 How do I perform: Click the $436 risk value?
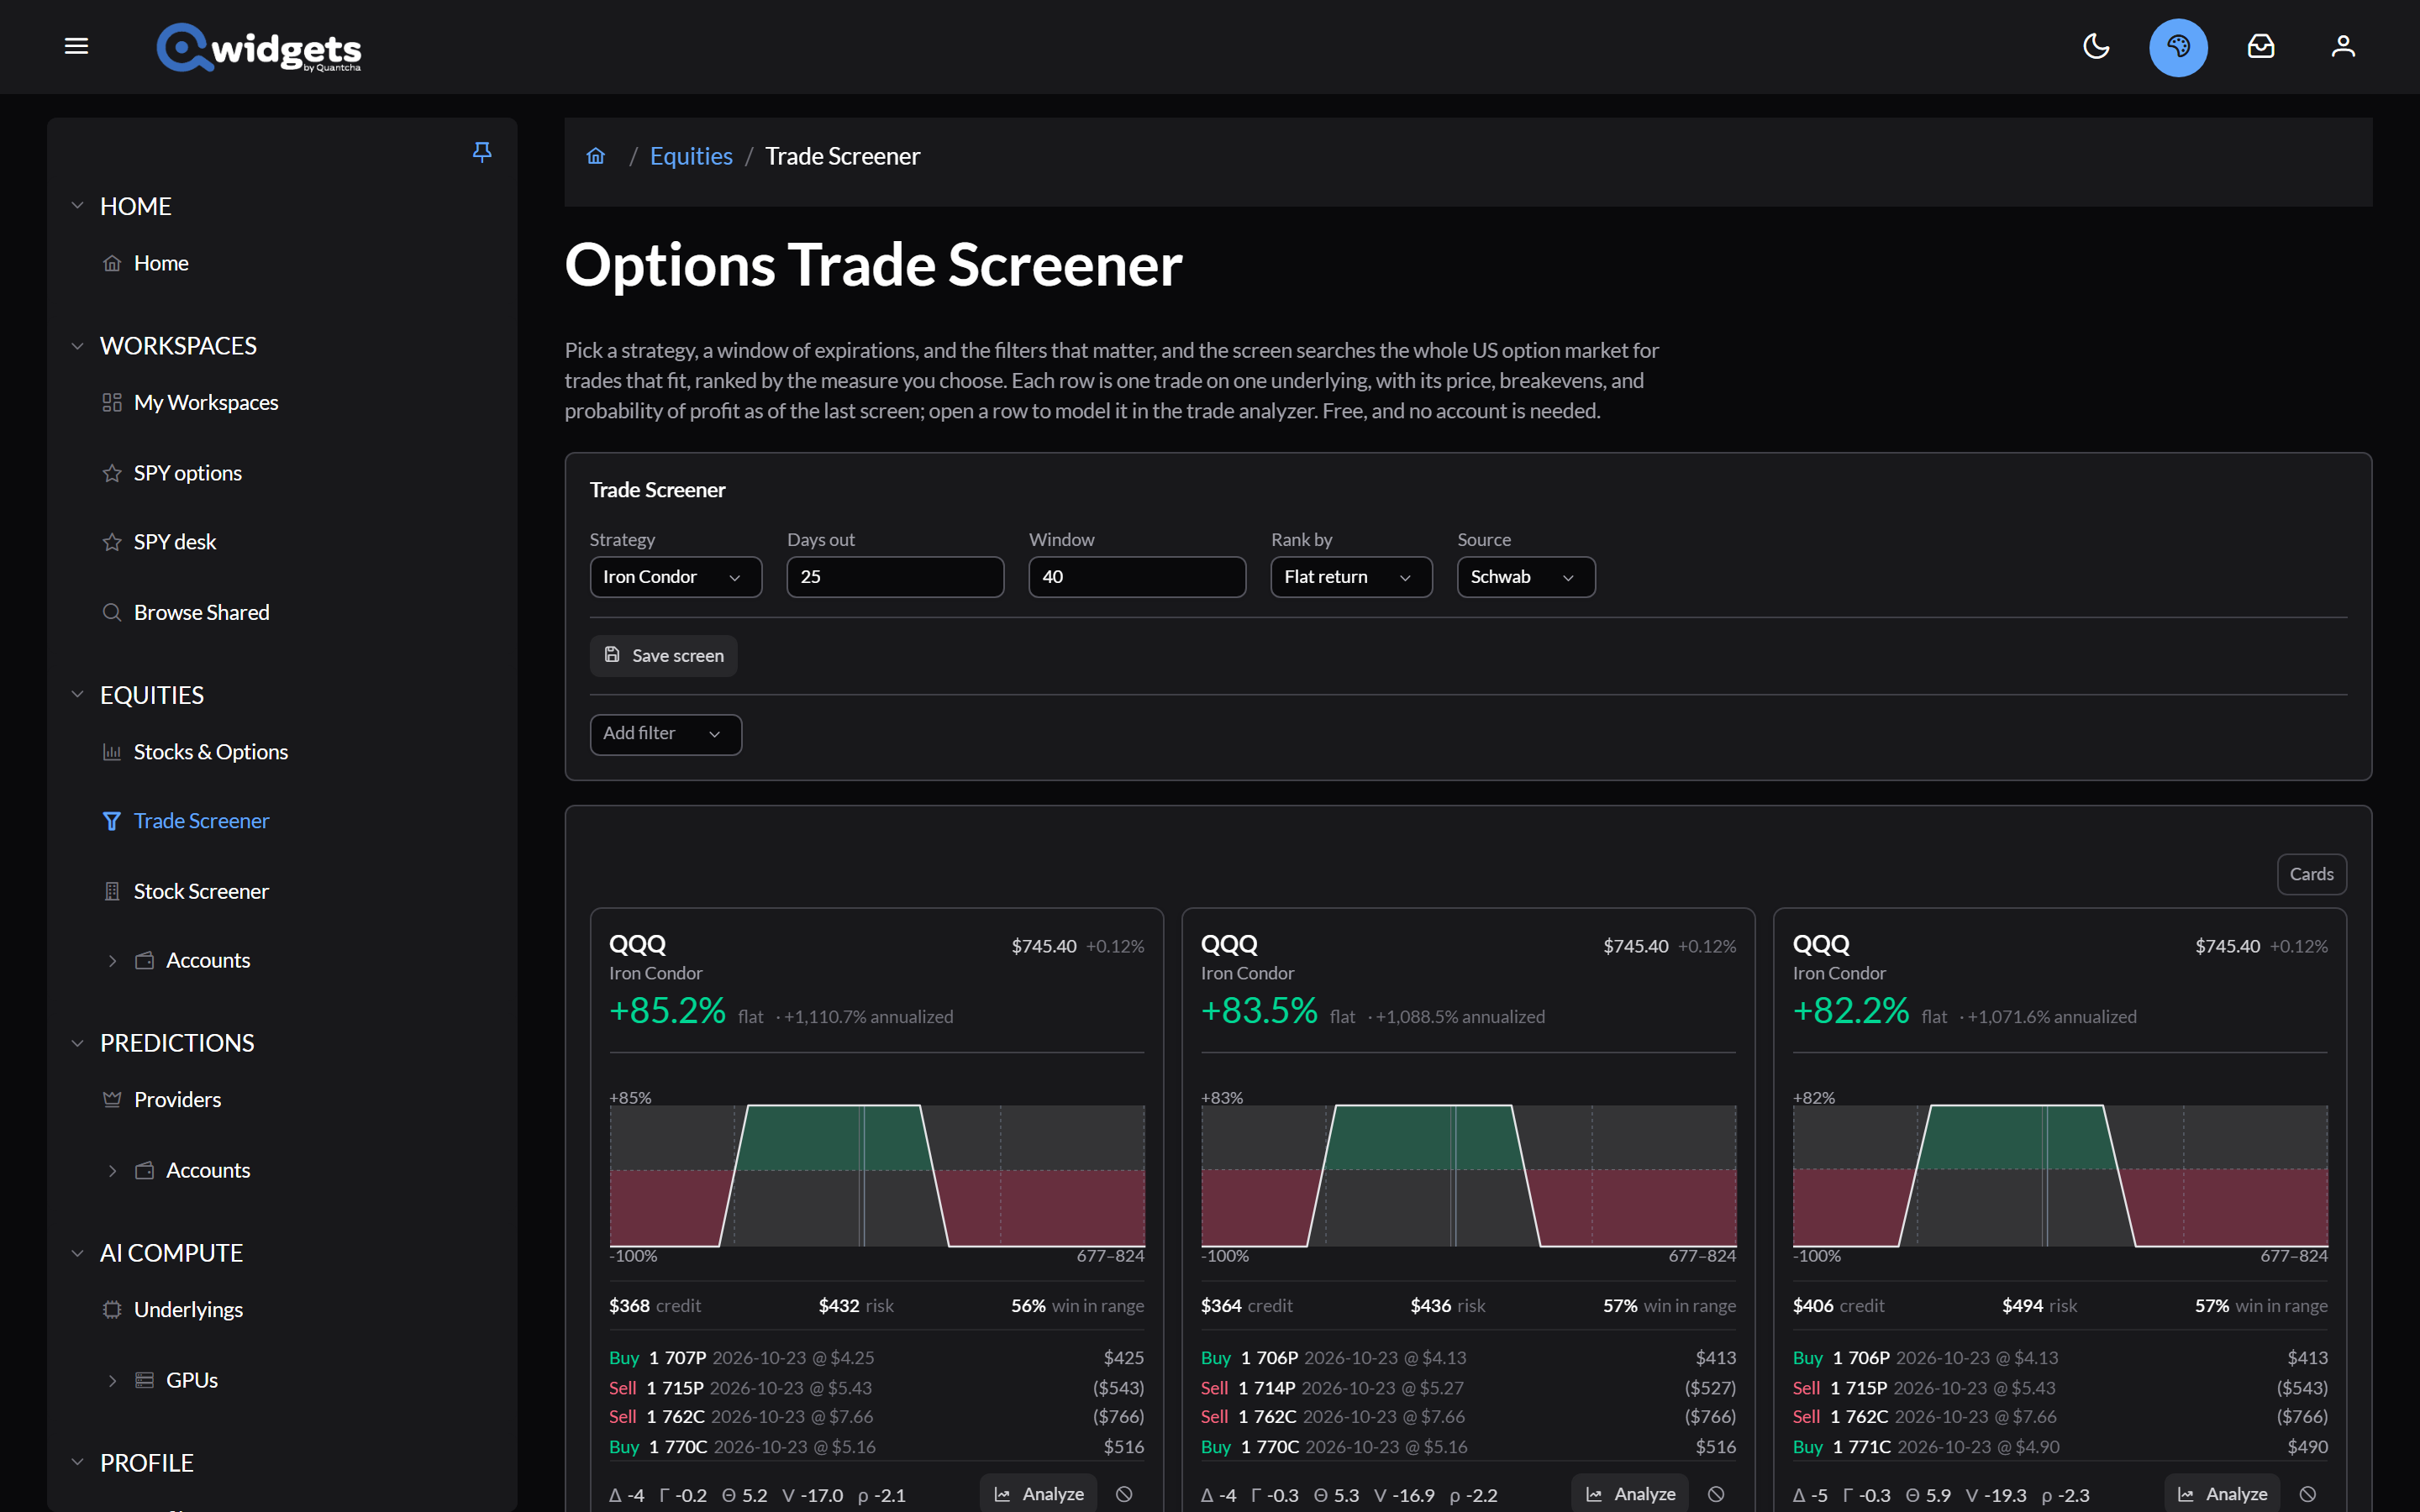point(1431,1306)
